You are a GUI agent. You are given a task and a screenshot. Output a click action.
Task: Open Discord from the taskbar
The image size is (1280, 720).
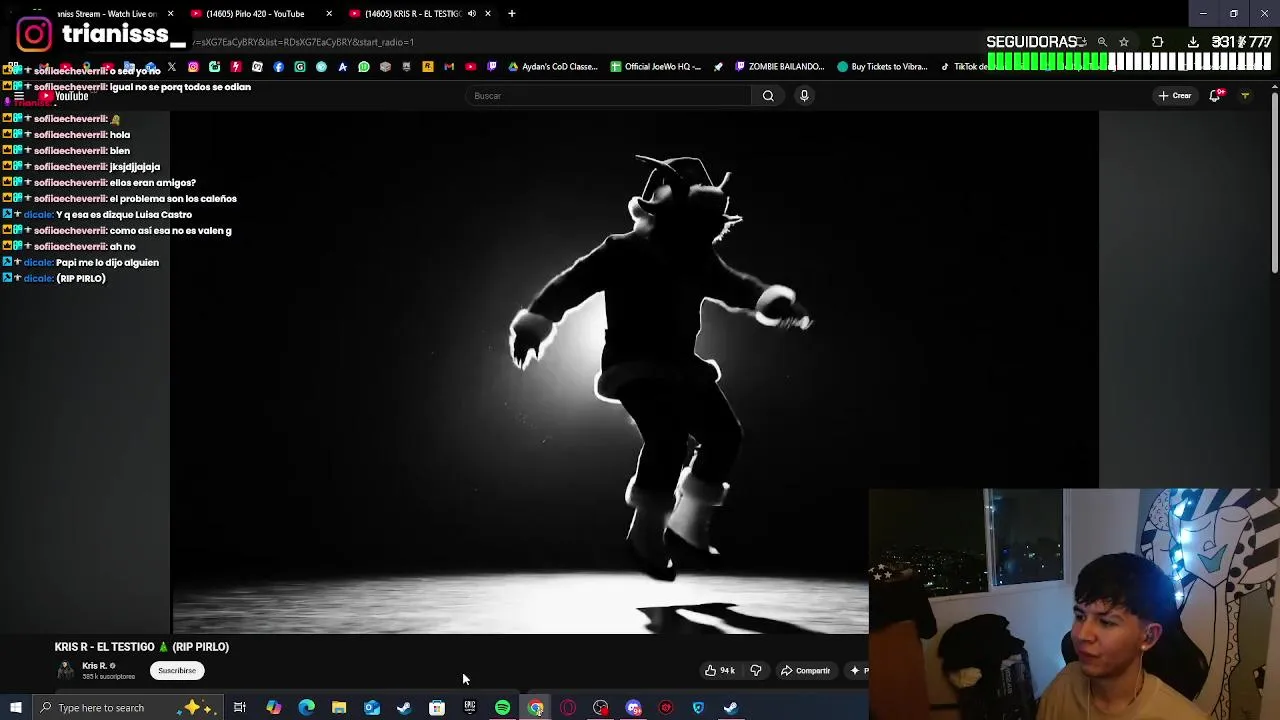click(x=633, y=708)
